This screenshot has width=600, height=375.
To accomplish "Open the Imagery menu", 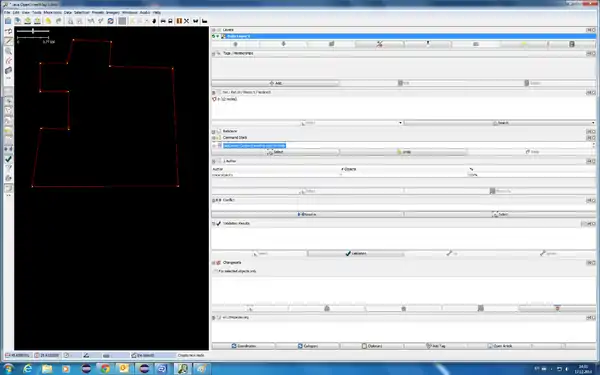I will tap(113, 13).
